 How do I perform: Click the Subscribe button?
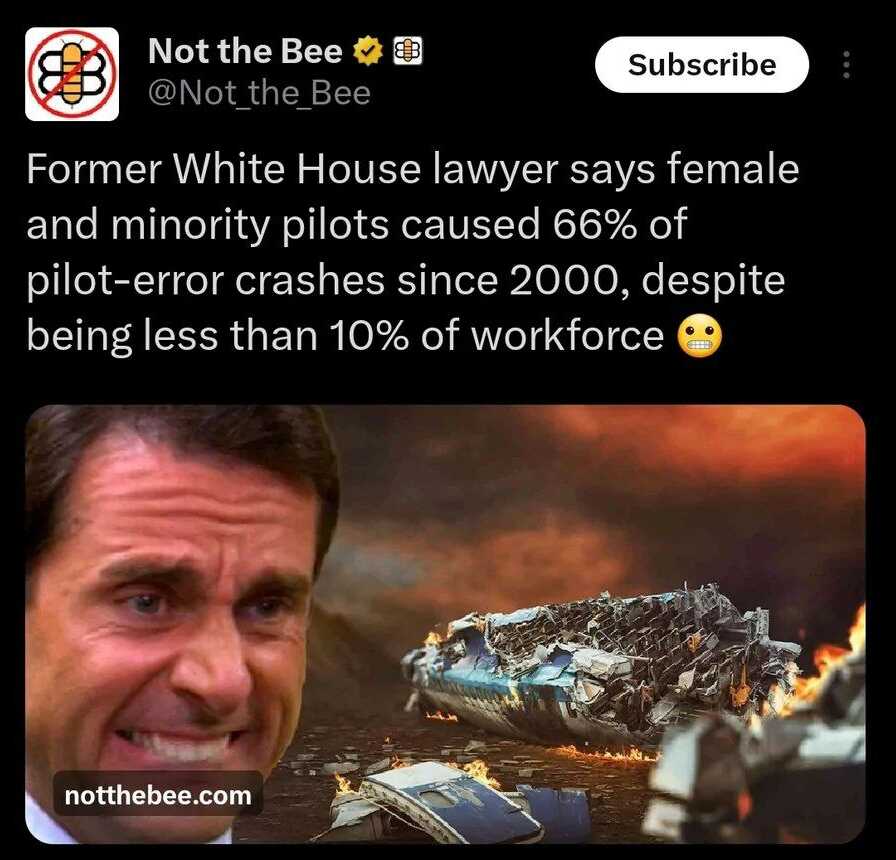tap(702, 65)
